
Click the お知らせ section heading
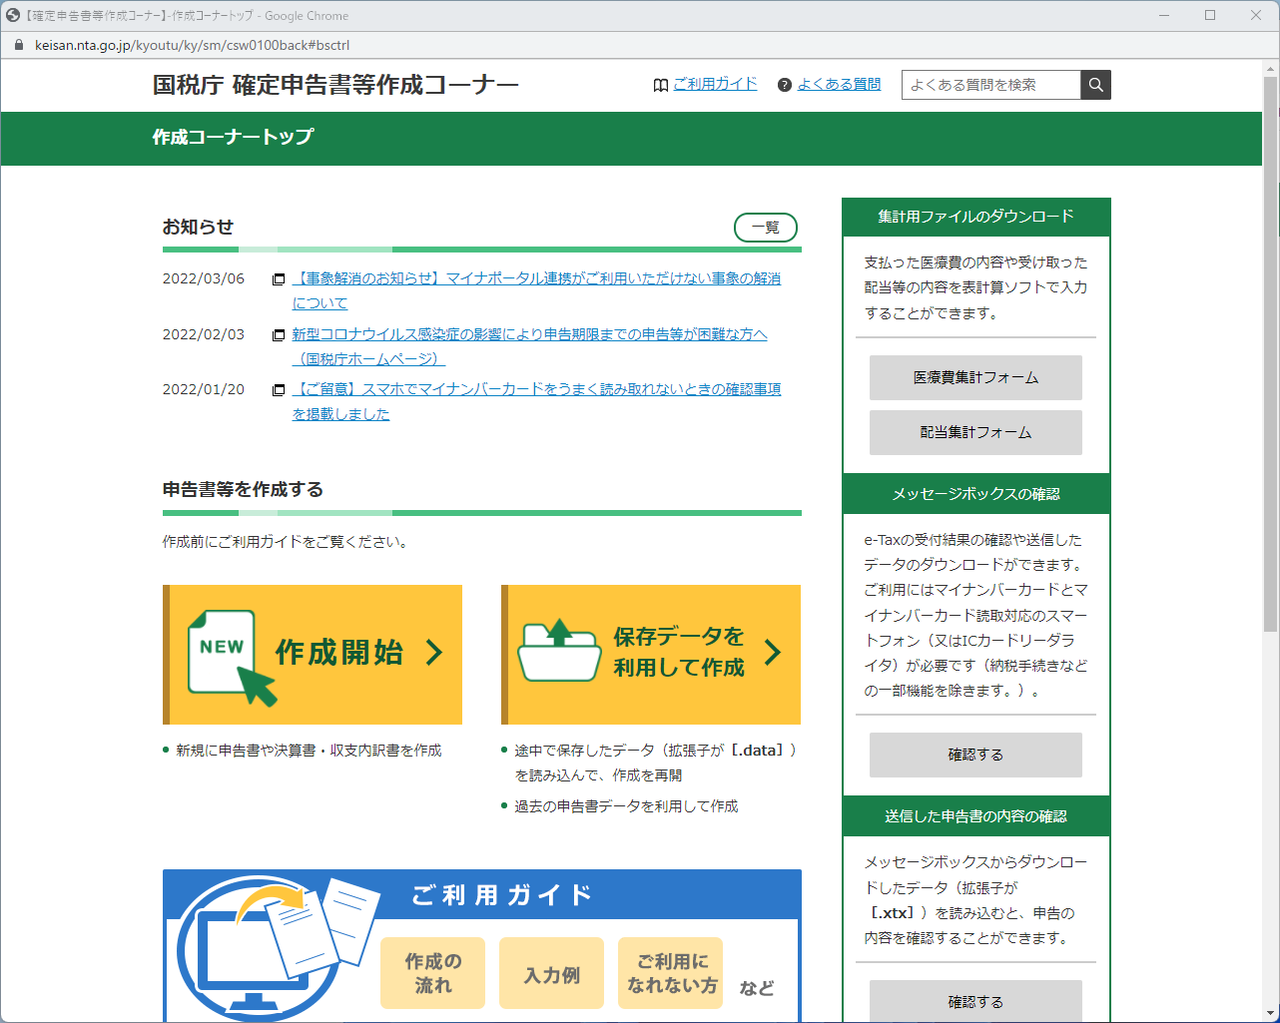[x=198, y=227]
